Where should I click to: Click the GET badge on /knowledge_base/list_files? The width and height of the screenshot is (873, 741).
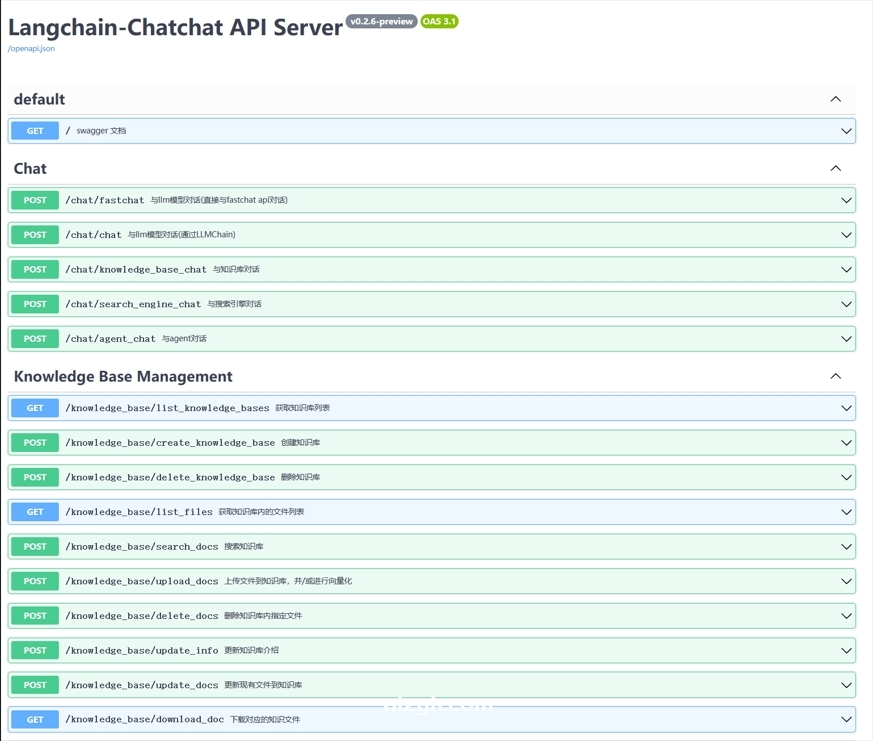[33, 511]
